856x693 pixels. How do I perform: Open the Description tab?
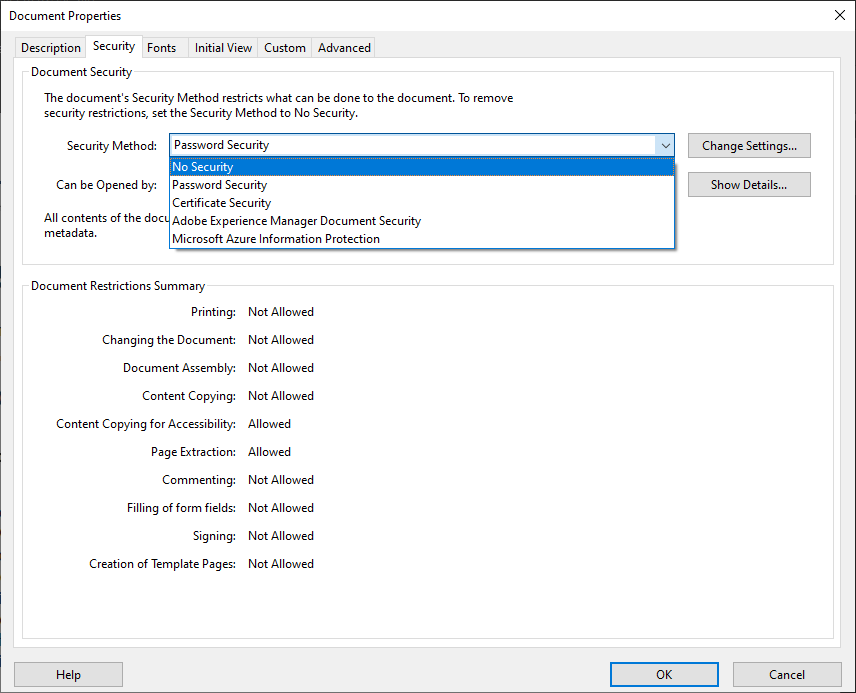[x=51, y=48]
